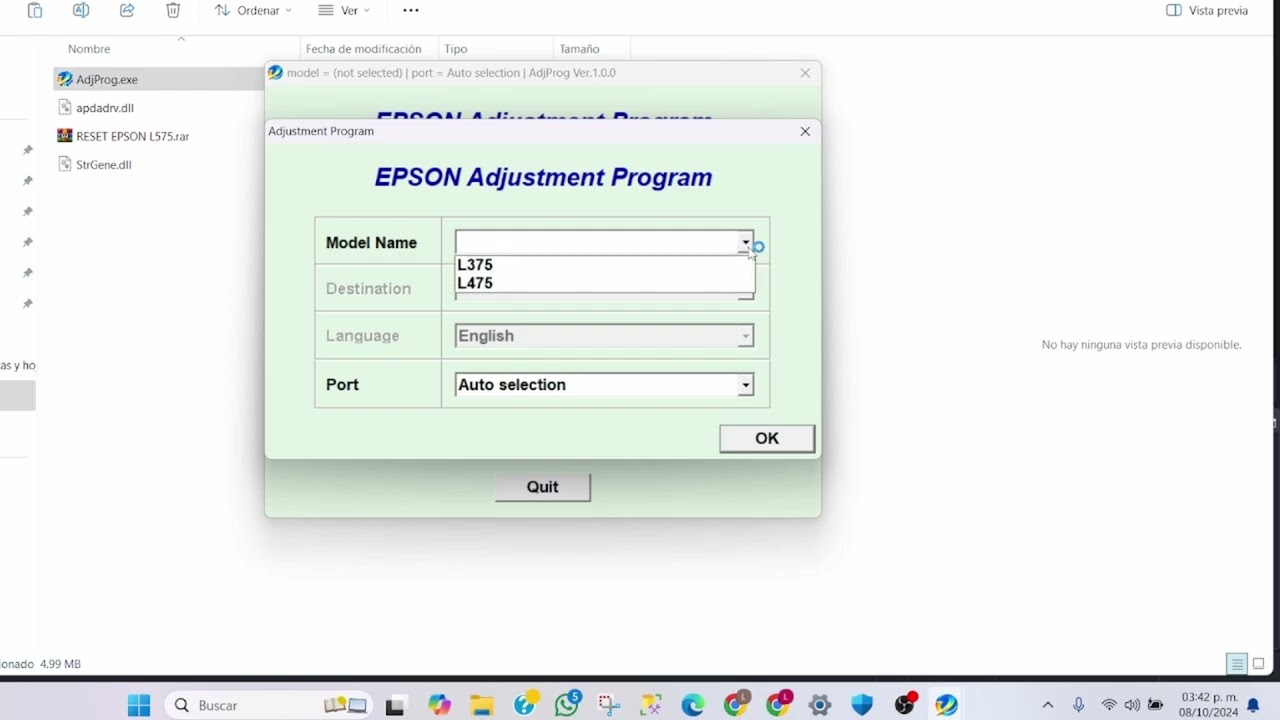Open the Model Name dropdown arrow
The image size is (1280, 720).
coord(745,243)
